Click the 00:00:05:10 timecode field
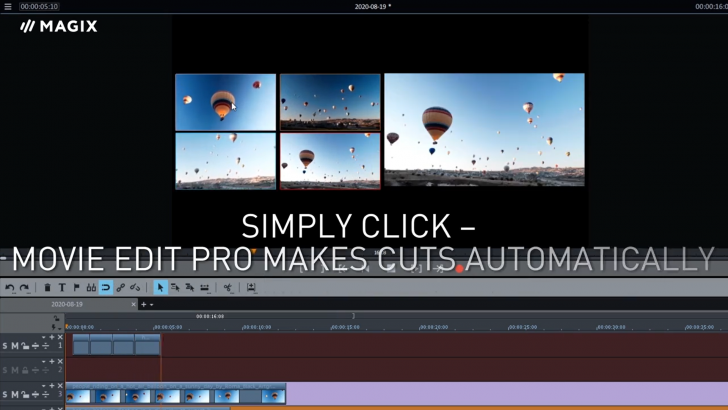728x410 pixels. pos(39,7)
